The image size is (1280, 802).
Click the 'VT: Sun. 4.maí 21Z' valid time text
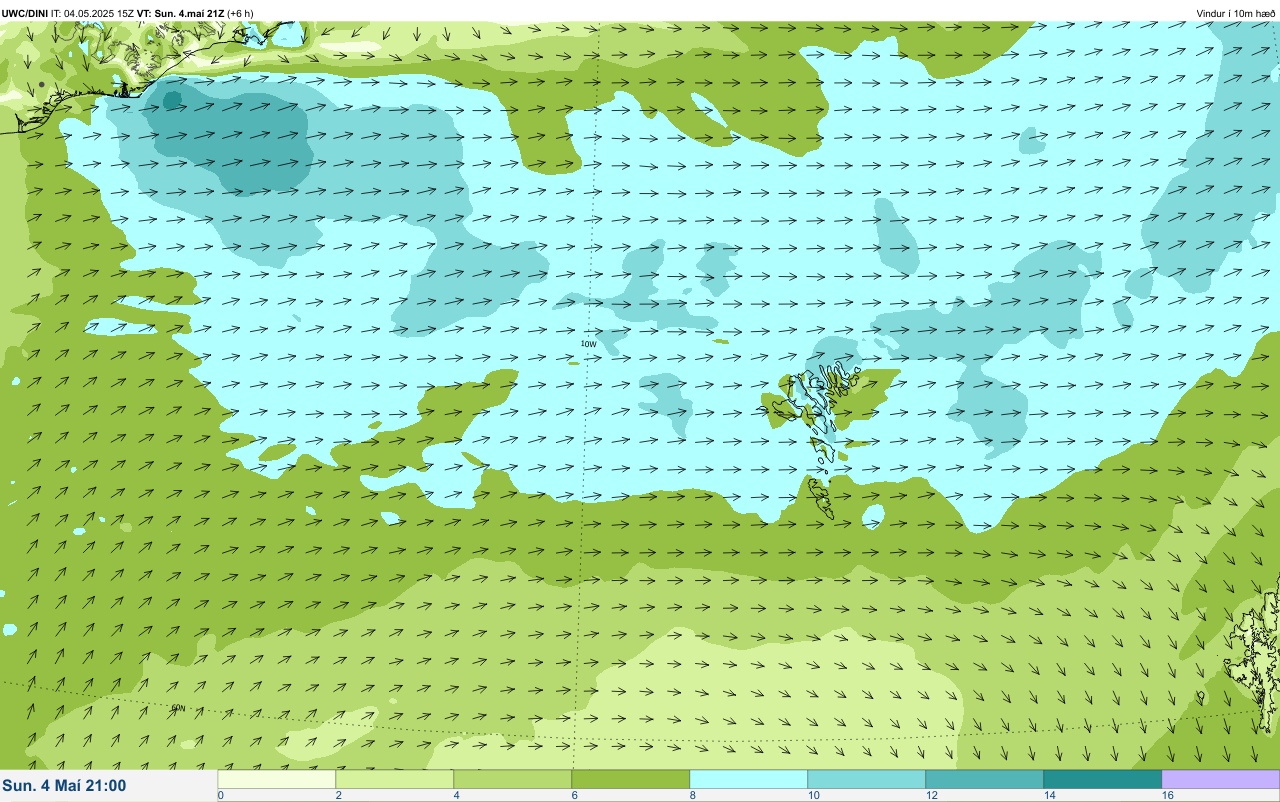click(x=180, y=13)
